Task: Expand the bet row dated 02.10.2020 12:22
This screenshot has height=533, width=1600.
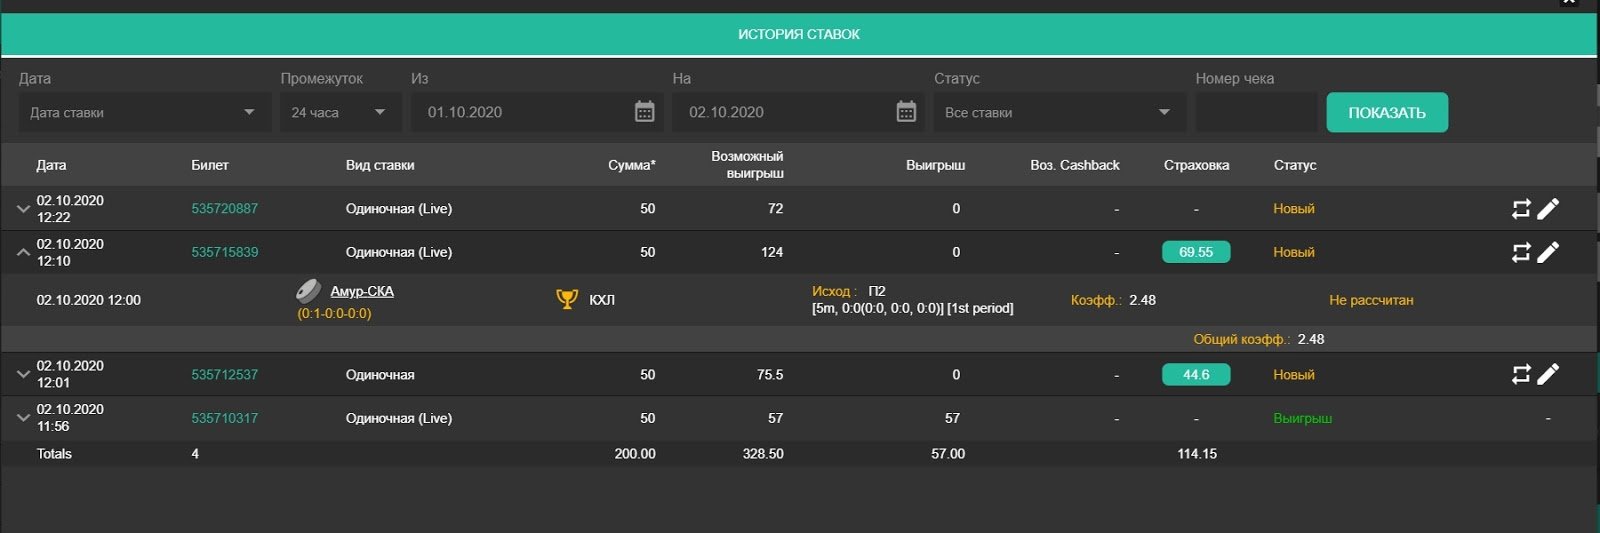Action: (23, 209)
